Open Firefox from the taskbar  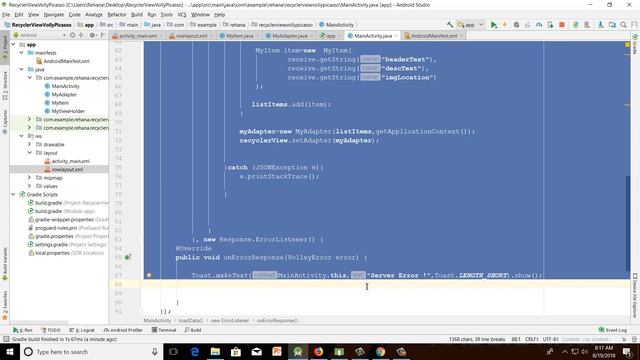(x=318, y=351)
